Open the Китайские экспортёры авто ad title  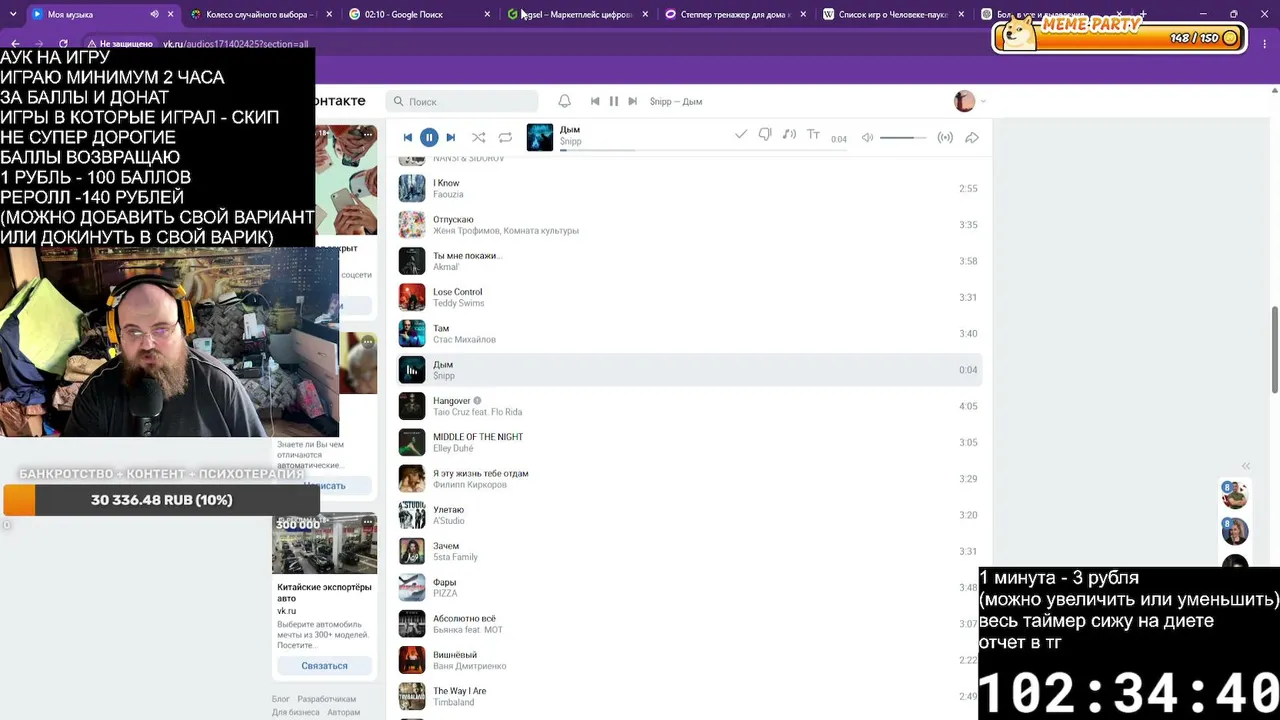tap(324, 592)
